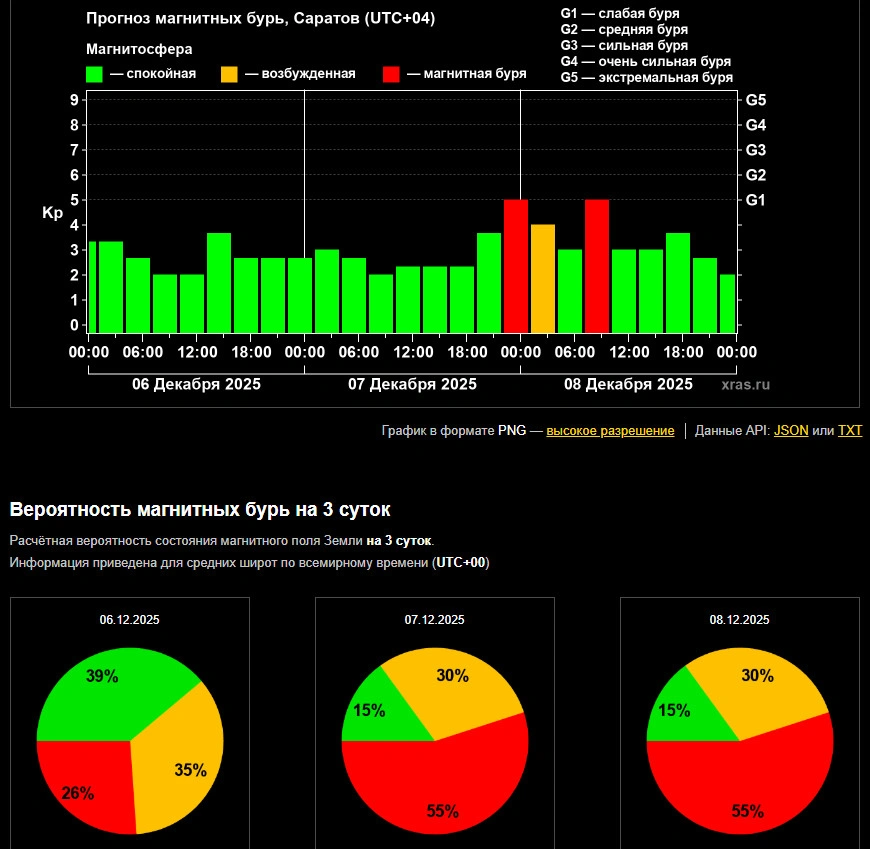Image resolution: width=870 pixels, height=849 pixels.
Task: Click the "06 Декабря 2025" axis date label
Action: point(196,384)
